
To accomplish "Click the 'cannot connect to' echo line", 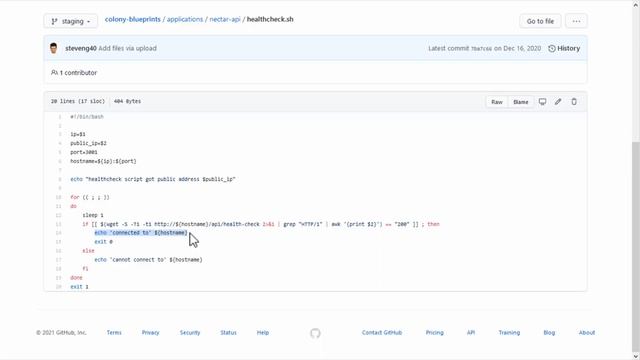I will [x=148, y=260].
